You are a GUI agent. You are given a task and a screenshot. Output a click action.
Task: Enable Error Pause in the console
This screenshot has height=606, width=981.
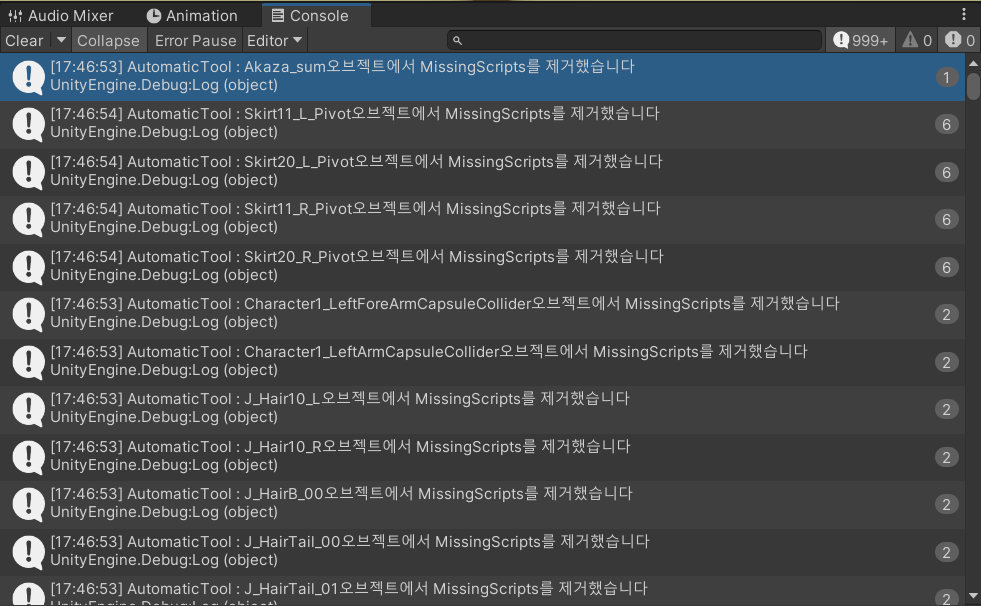[x=194, y=40]
